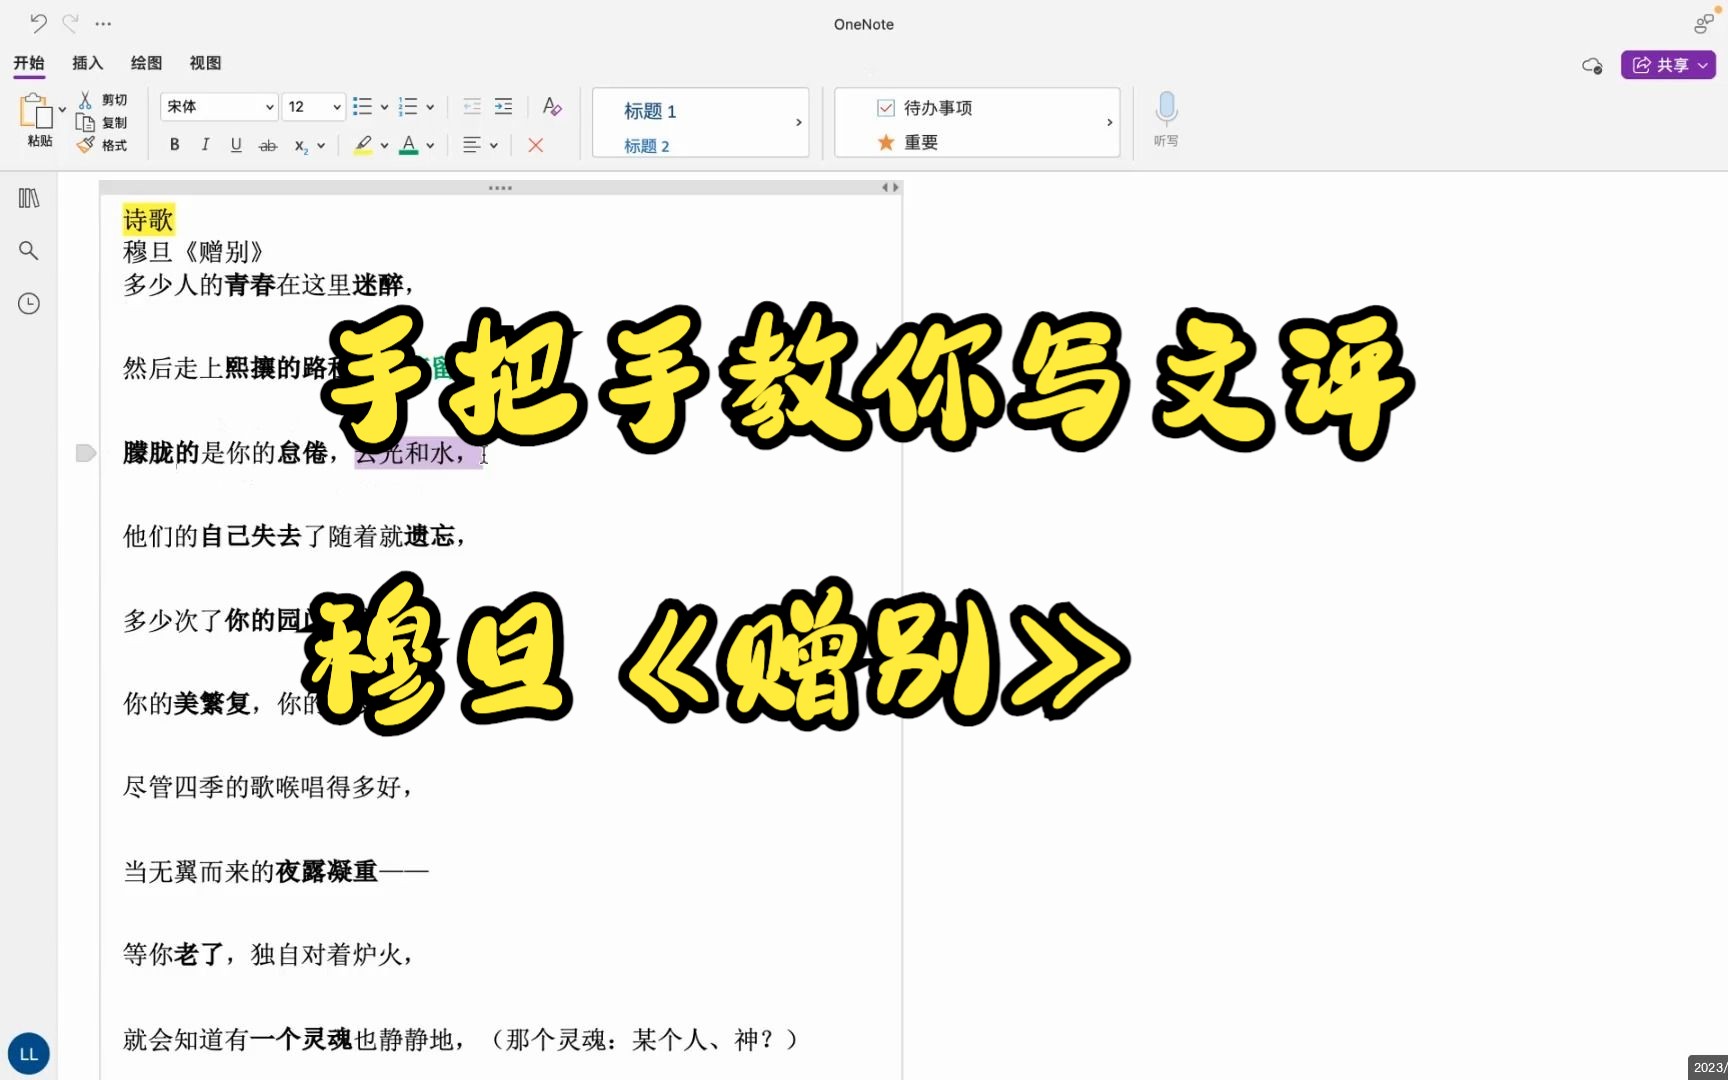The height and width of the screenshot is (1080, 1728).
Task: Check cloud sync status icon
Action: [1592, 66]
